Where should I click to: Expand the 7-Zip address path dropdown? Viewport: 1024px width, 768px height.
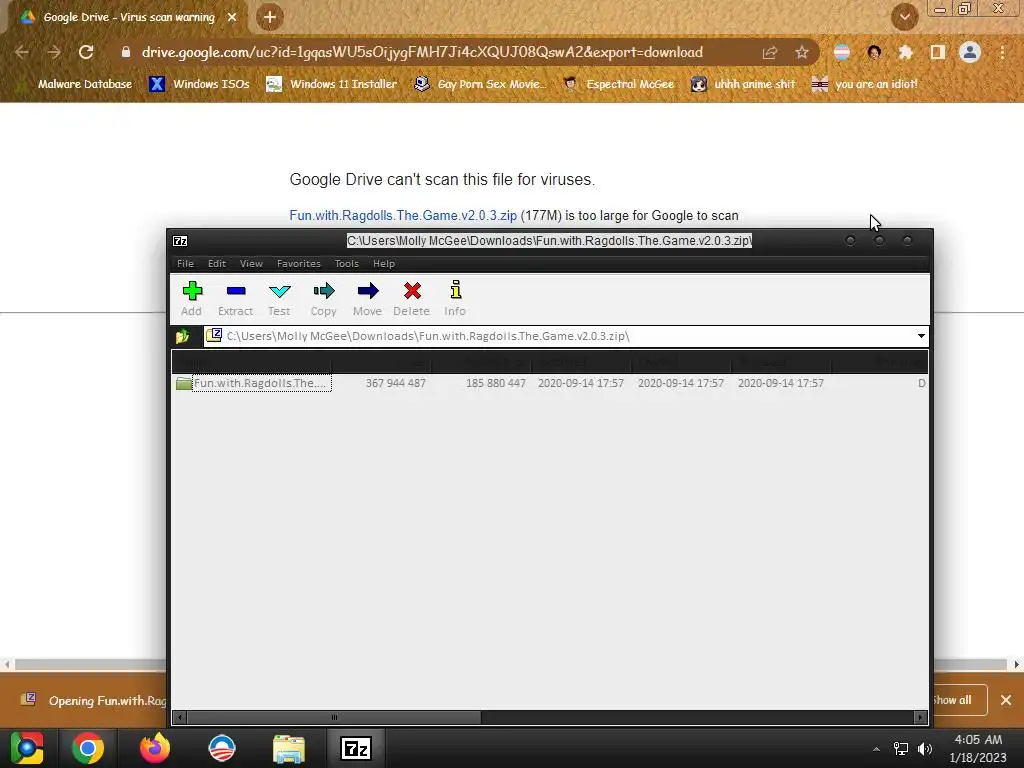921,336
